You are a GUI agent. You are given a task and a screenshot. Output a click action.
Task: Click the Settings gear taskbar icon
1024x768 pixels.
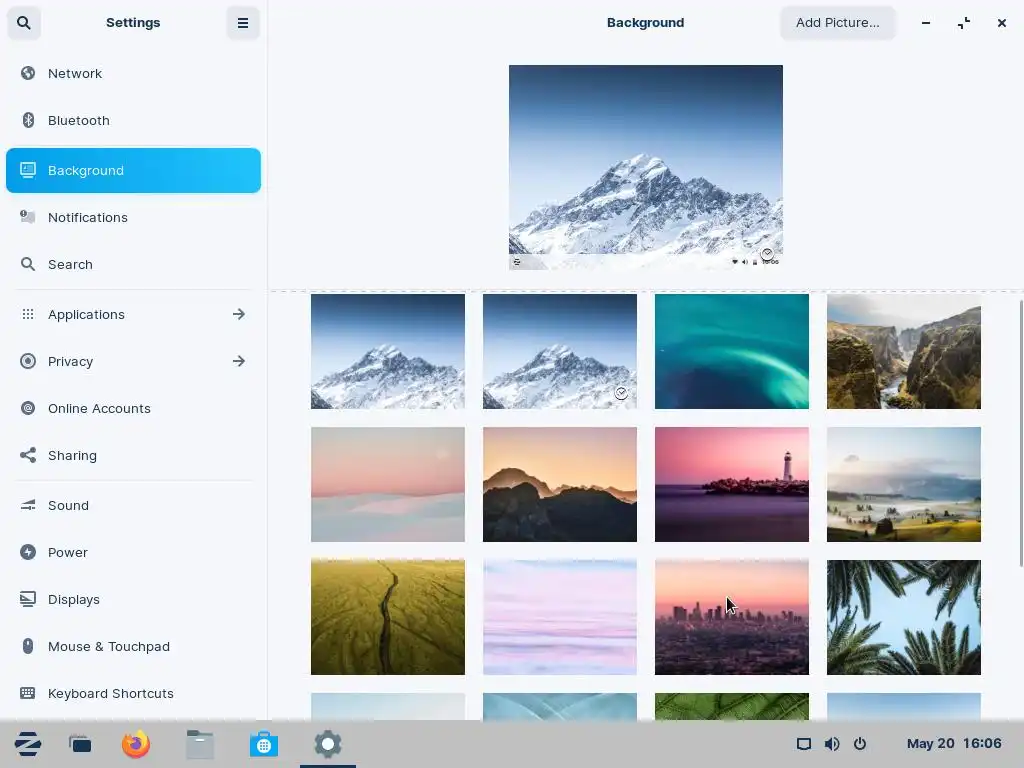point(328,744)
